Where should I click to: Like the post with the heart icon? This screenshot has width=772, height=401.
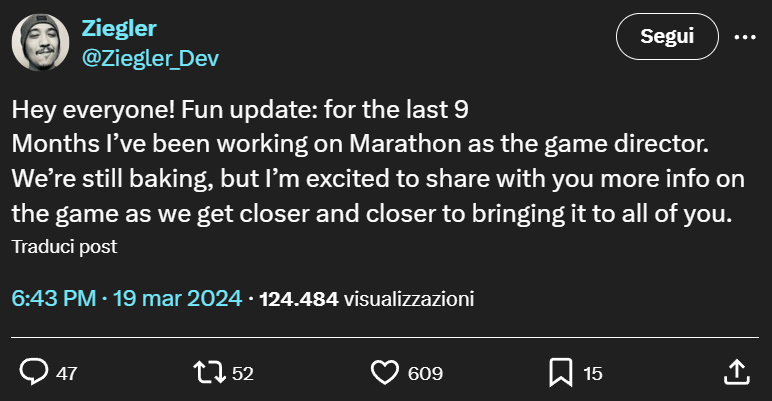[385, 373]
